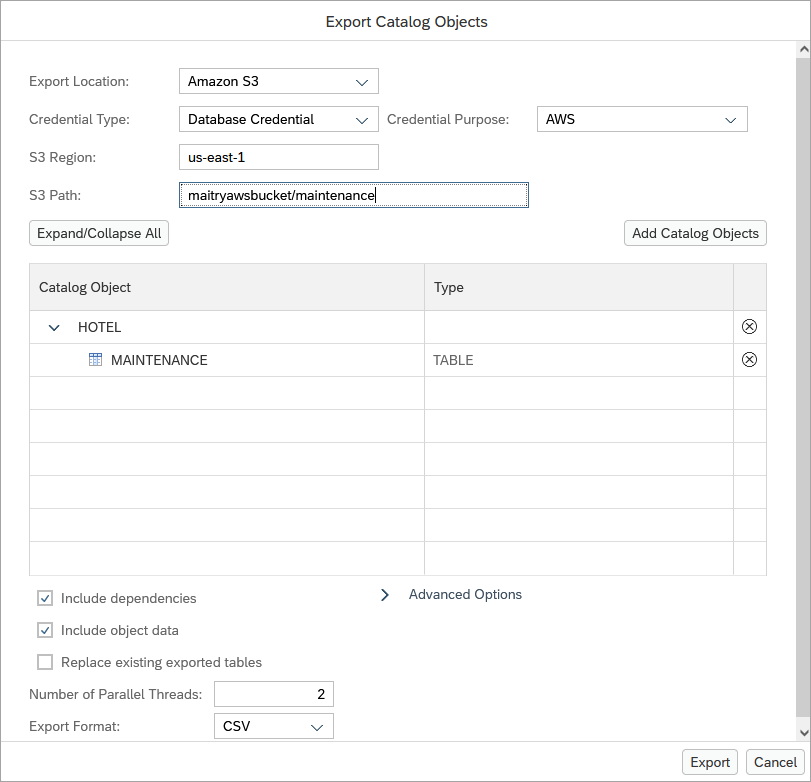
Task: Remove the HOTEL schema row
Action: (749, 327)
